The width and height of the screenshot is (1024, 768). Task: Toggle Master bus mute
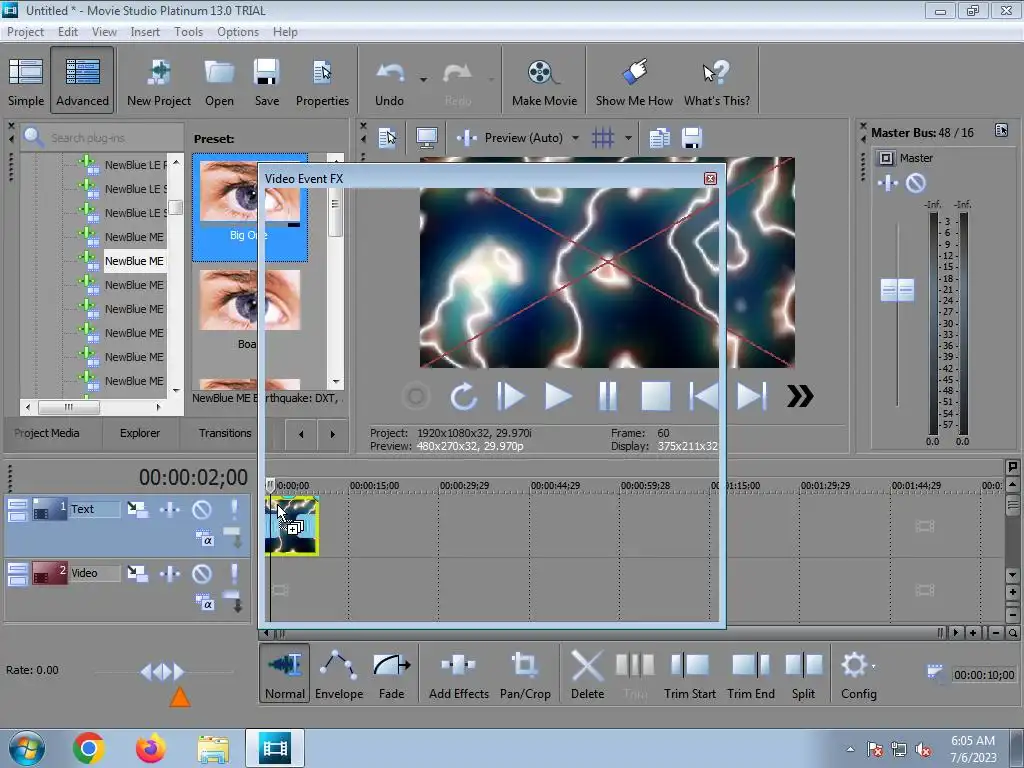(x=916, y=183)
